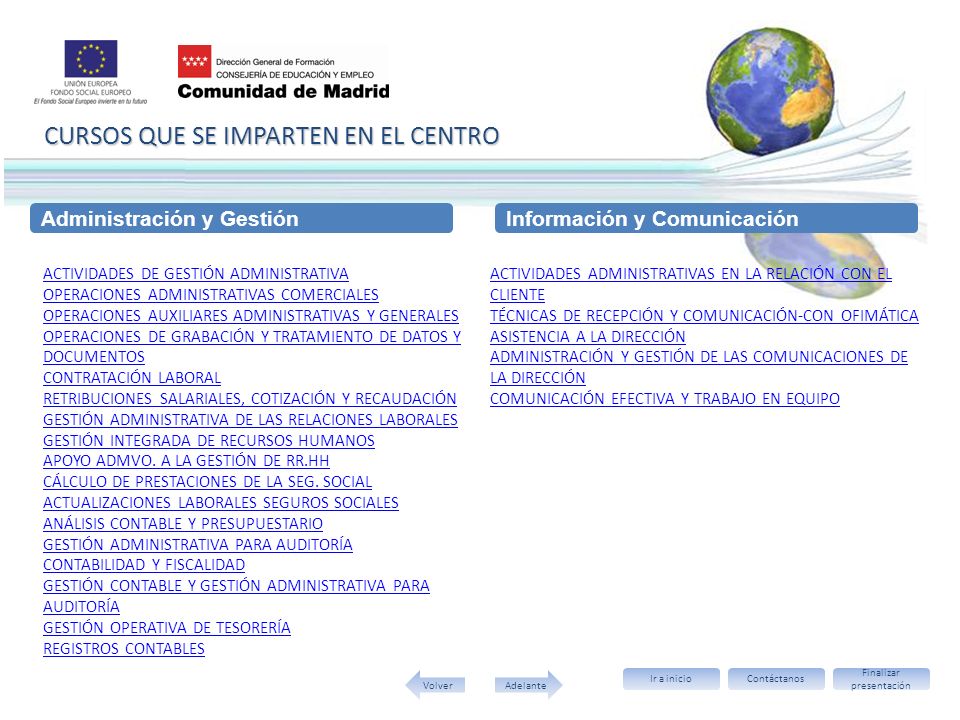Open Contabilidad y Fiscalidad link
Screen dimensions: 960x720
(x=144, y=564)
